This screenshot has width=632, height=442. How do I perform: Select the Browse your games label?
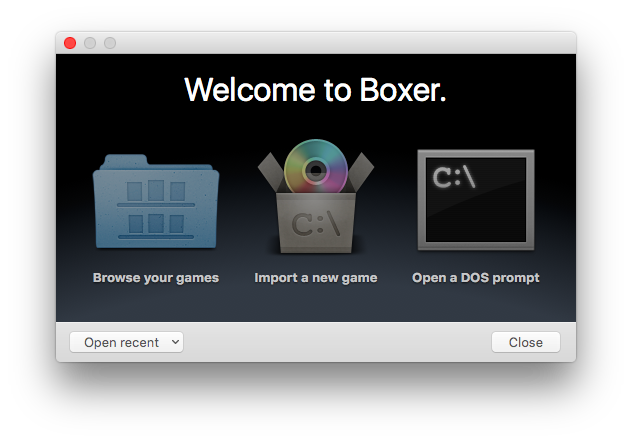[x=156, y=278]
